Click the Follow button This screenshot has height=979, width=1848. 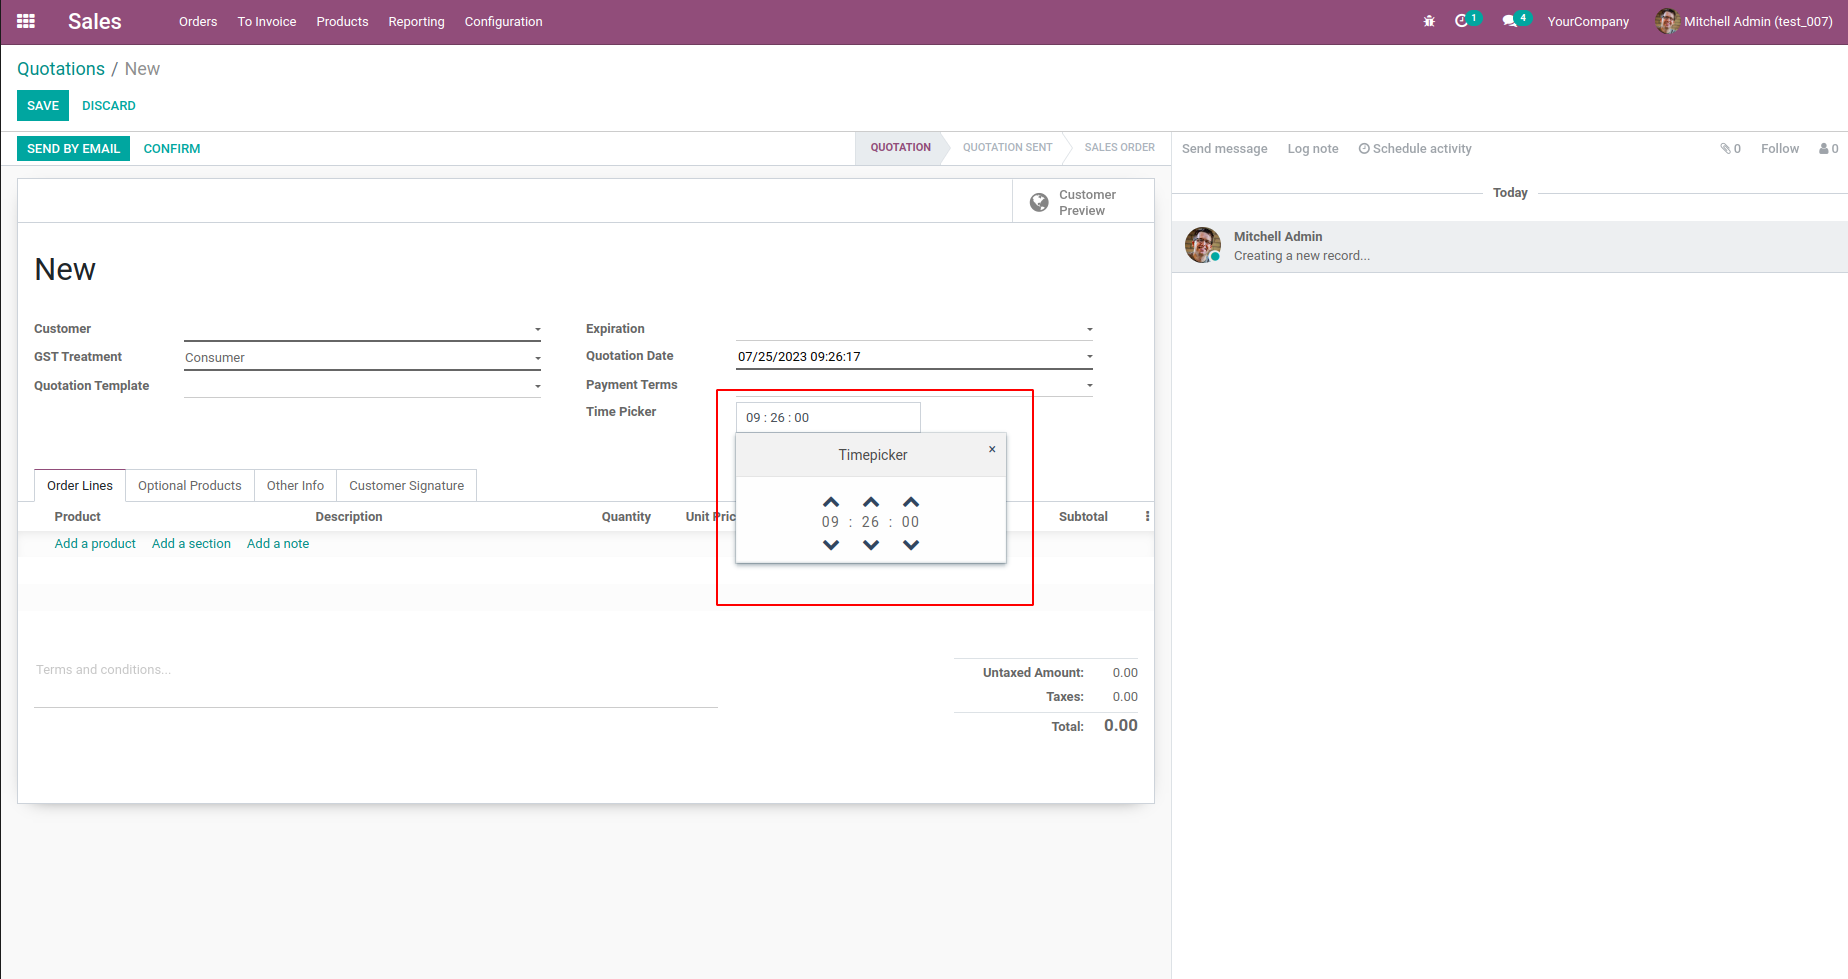[x=1780, y=149]
